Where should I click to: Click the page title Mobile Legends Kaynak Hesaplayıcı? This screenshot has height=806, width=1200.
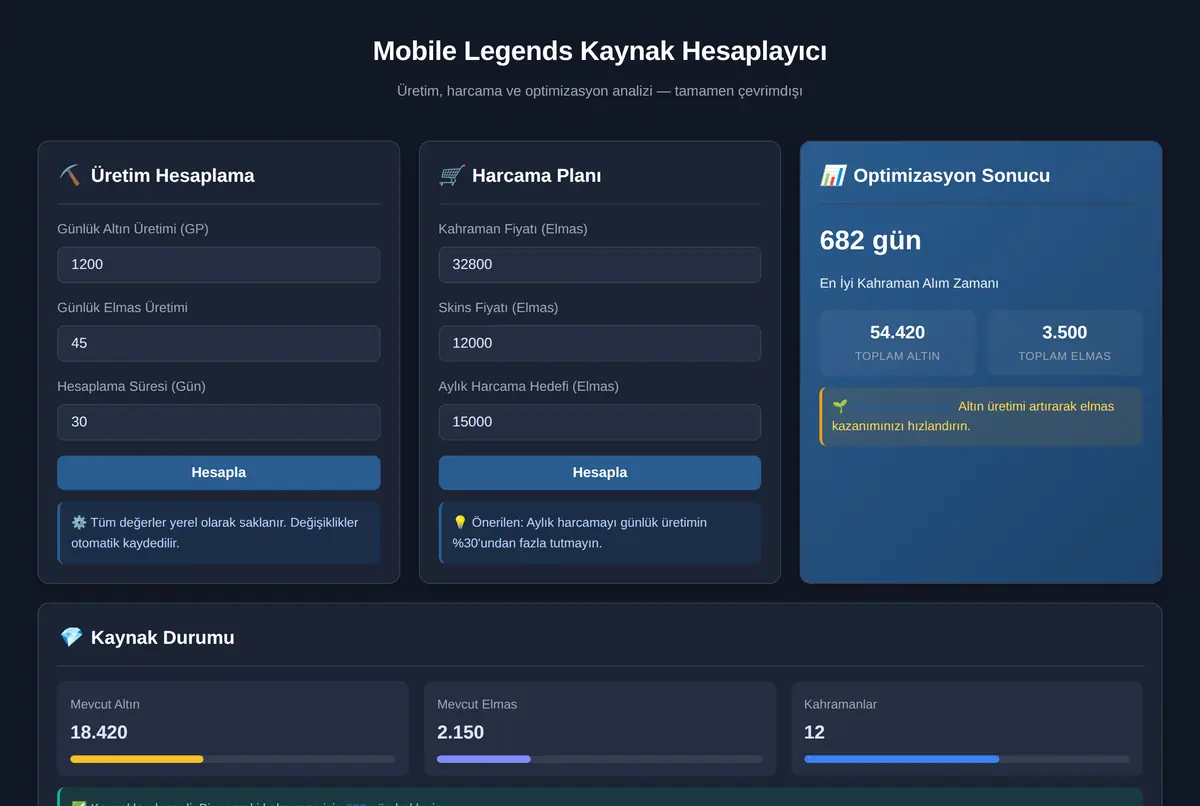[x=600, y=51]
